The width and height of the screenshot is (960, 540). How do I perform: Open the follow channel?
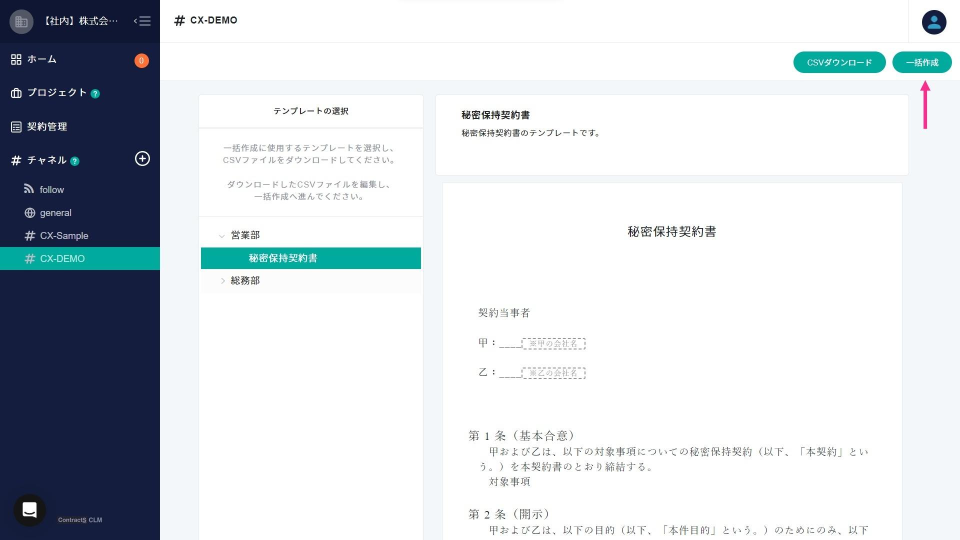pos(51,189)
